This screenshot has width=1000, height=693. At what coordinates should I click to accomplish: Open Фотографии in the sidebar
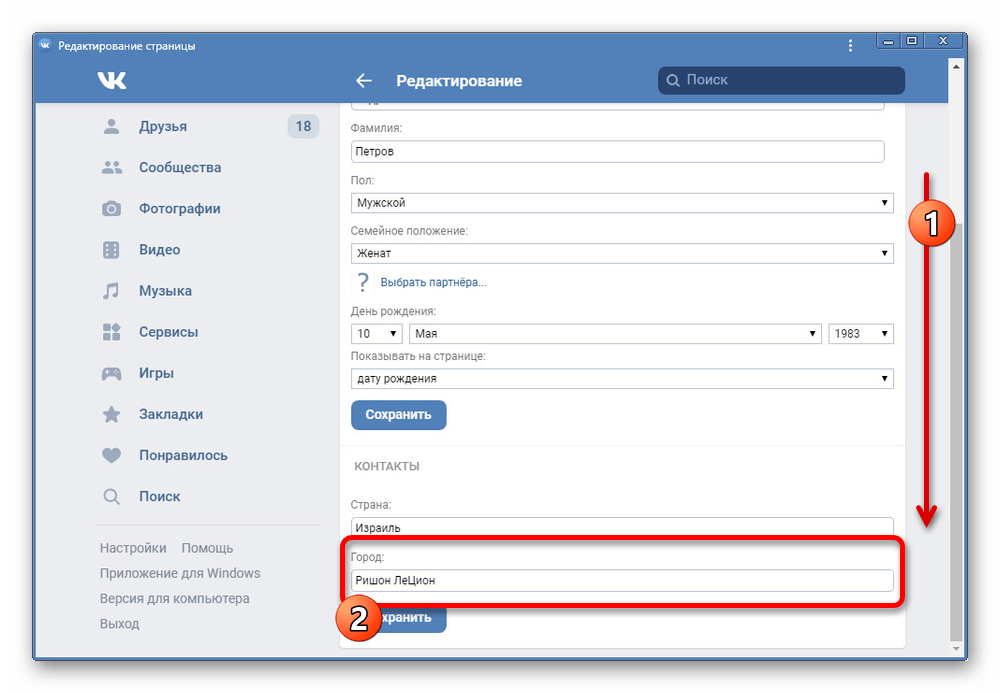(180, 208)
